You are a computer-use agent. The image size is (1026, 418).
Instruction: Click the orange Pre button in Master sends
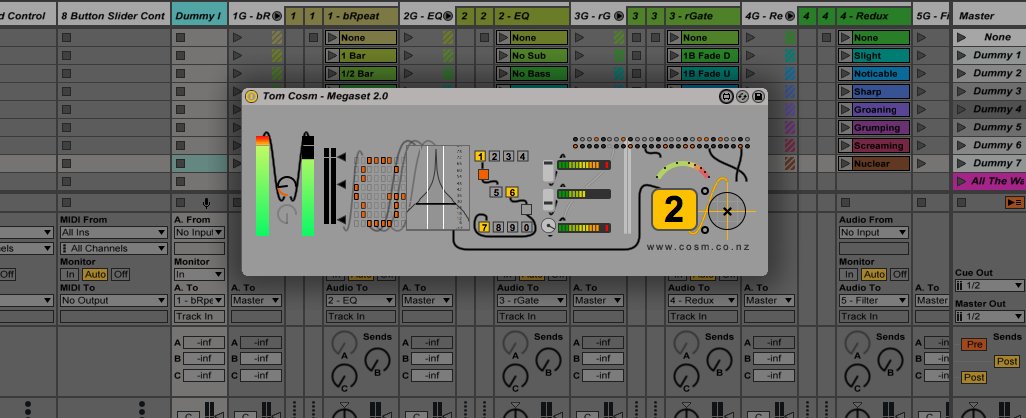coord(974,344)
